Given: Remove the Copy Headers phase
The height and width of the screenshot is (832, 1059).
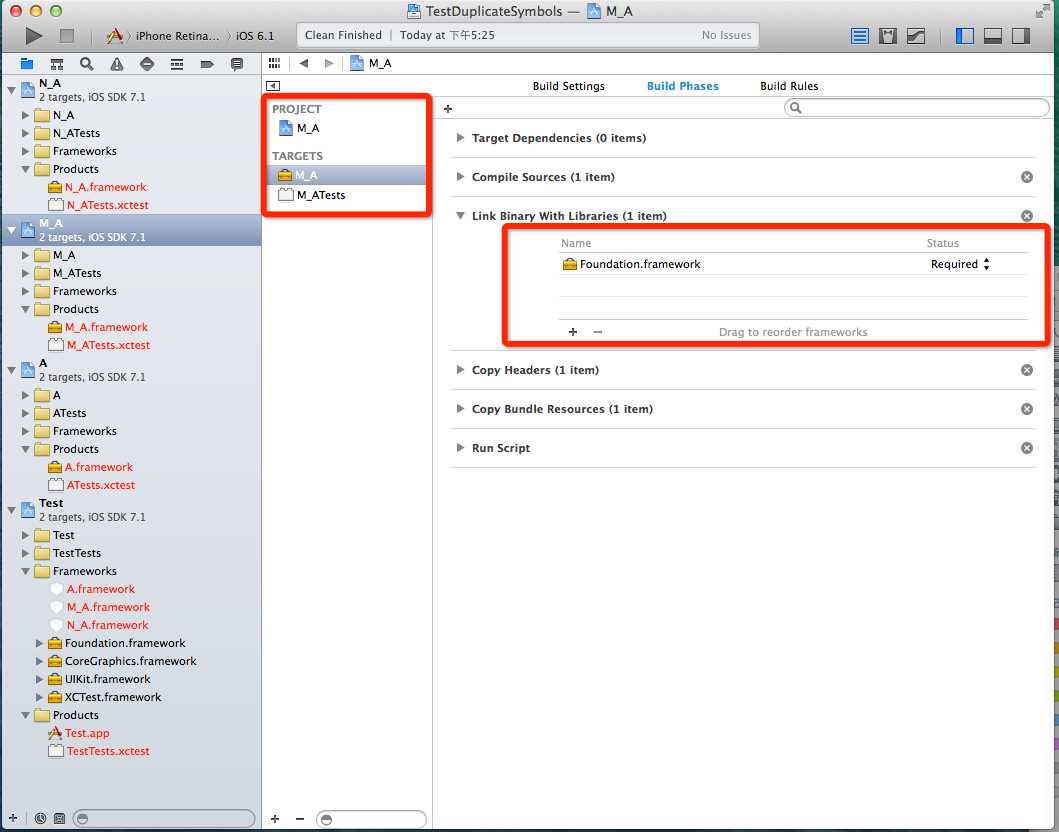Looking at the screenshot, I should tap(1027, 370).
